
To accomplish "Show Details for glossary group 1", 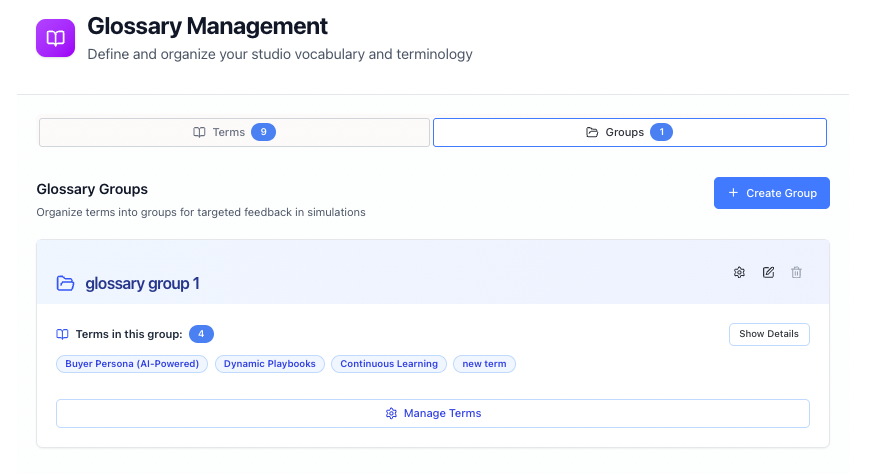I will point(769,334).
